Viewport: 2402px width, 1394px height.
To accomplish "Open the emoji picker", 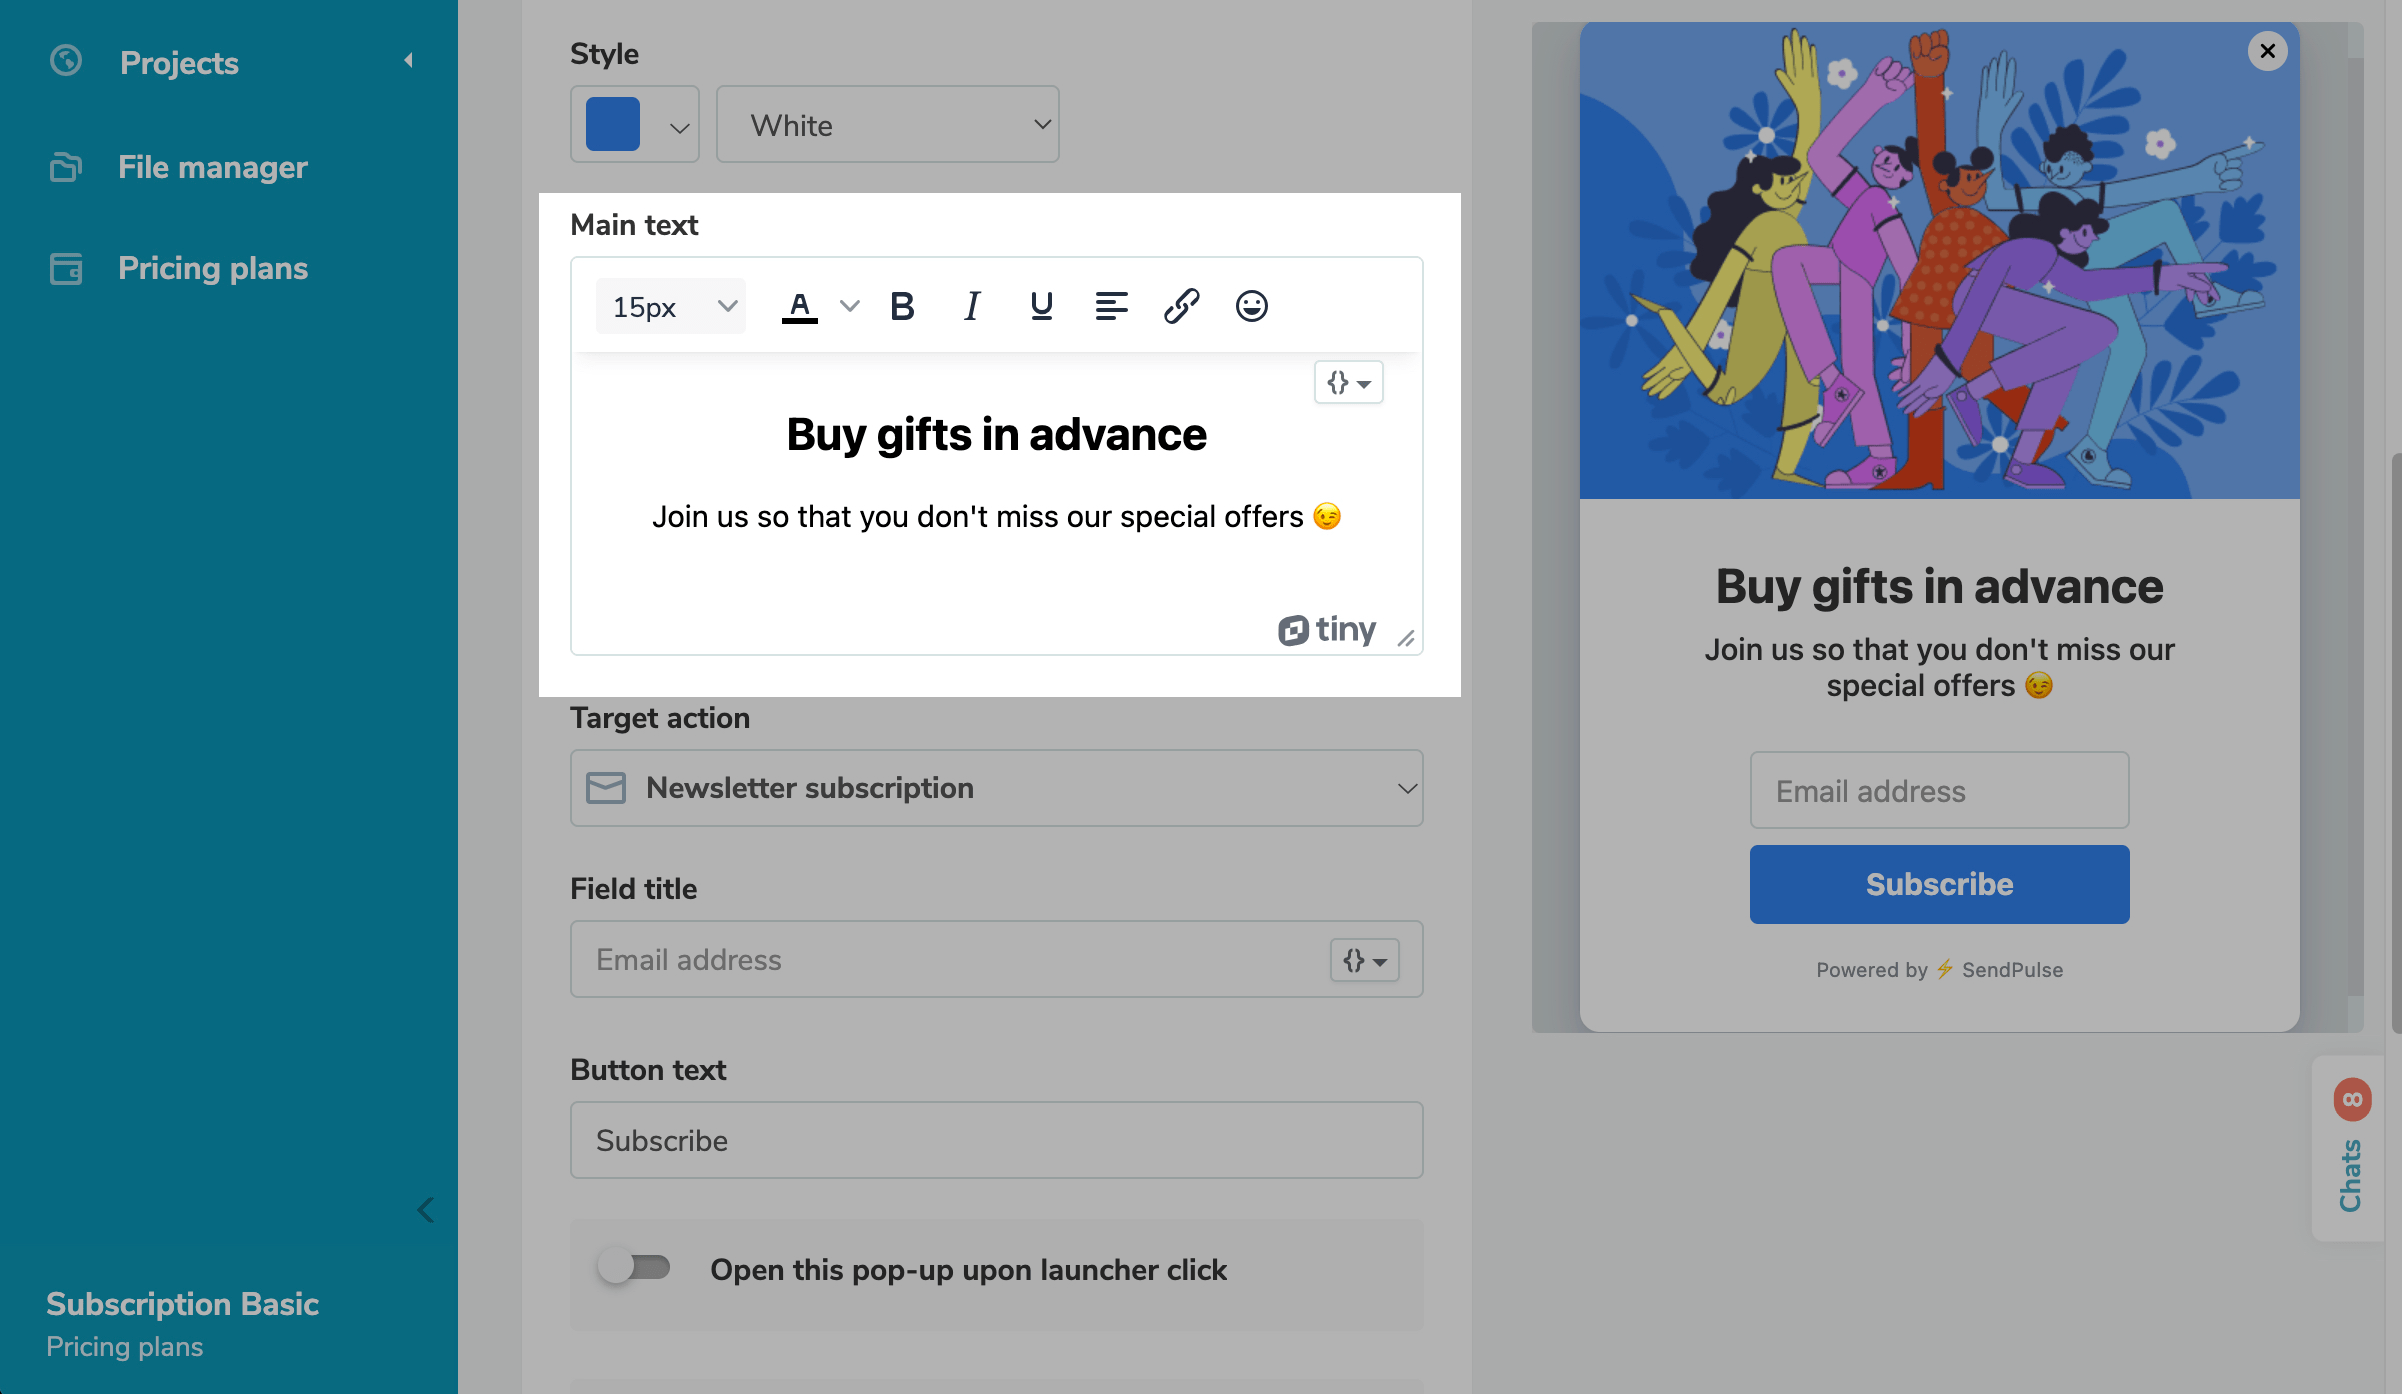I will click(x=1251, y=306).
